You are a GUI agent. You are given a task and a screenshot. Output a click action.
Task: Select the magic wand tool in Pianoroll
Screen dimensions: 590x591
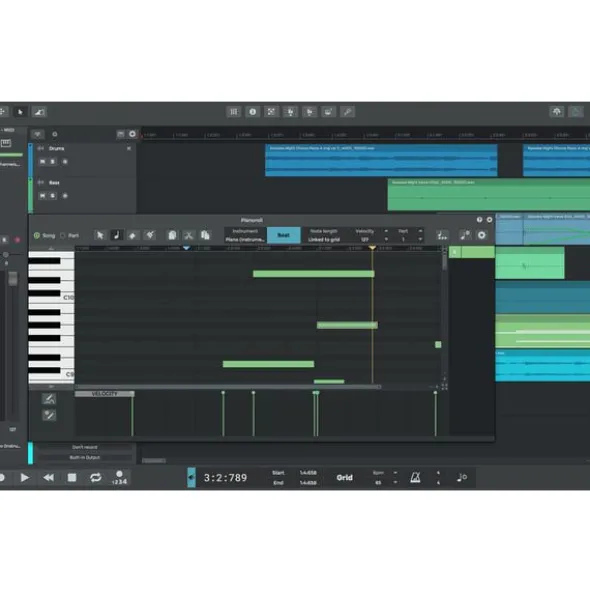150,235
